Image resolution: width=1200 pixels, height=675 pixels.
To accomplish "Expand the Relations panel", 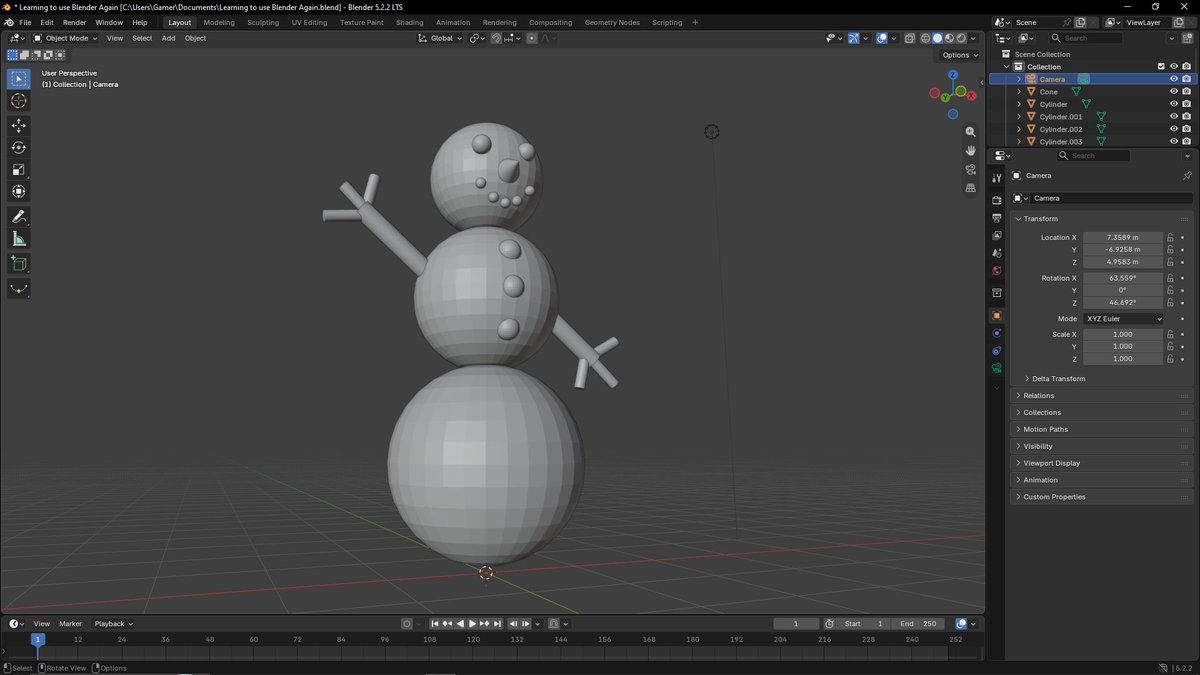I will pyautogui.click(x=1038, y=396).
